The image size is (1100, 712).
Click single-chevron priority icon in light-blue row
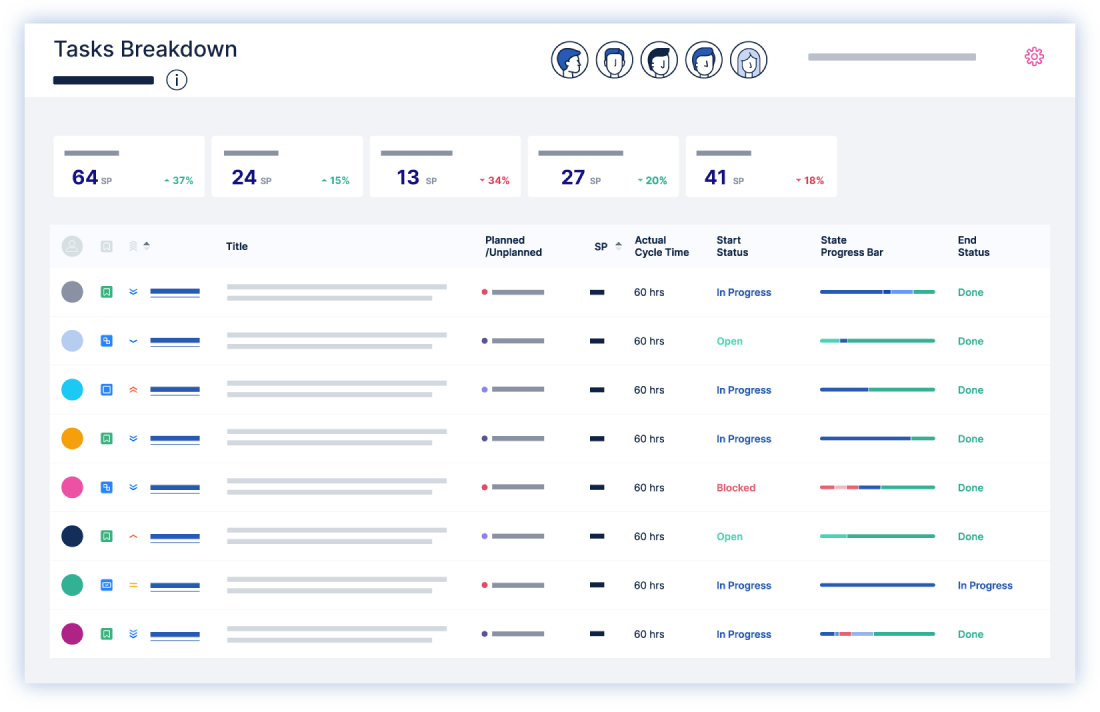point(133,342)
